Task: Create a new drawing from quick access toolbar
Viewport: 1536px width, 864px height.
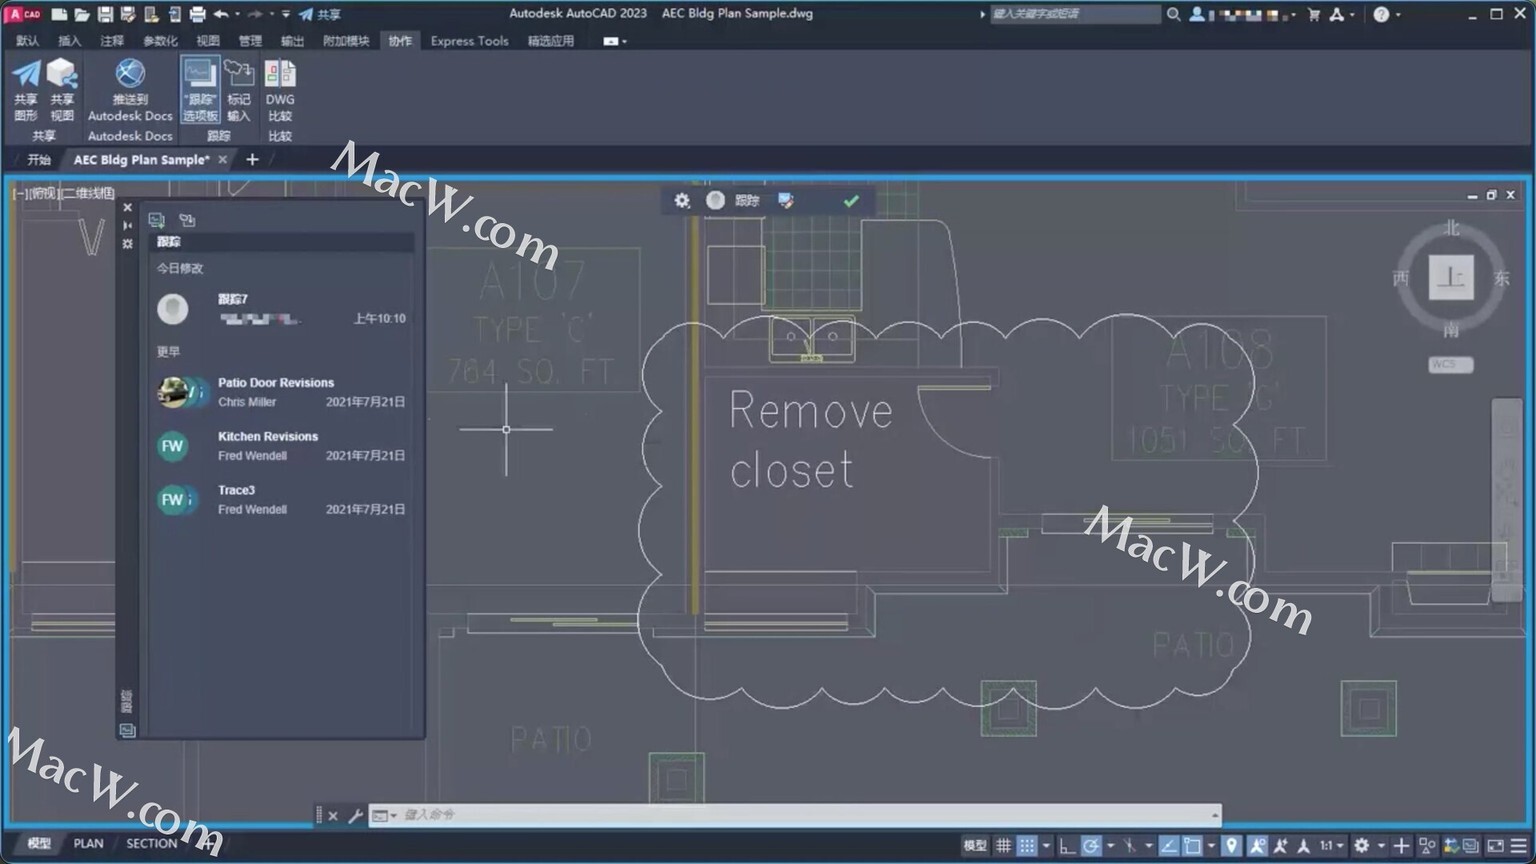Action: [60, 14]
